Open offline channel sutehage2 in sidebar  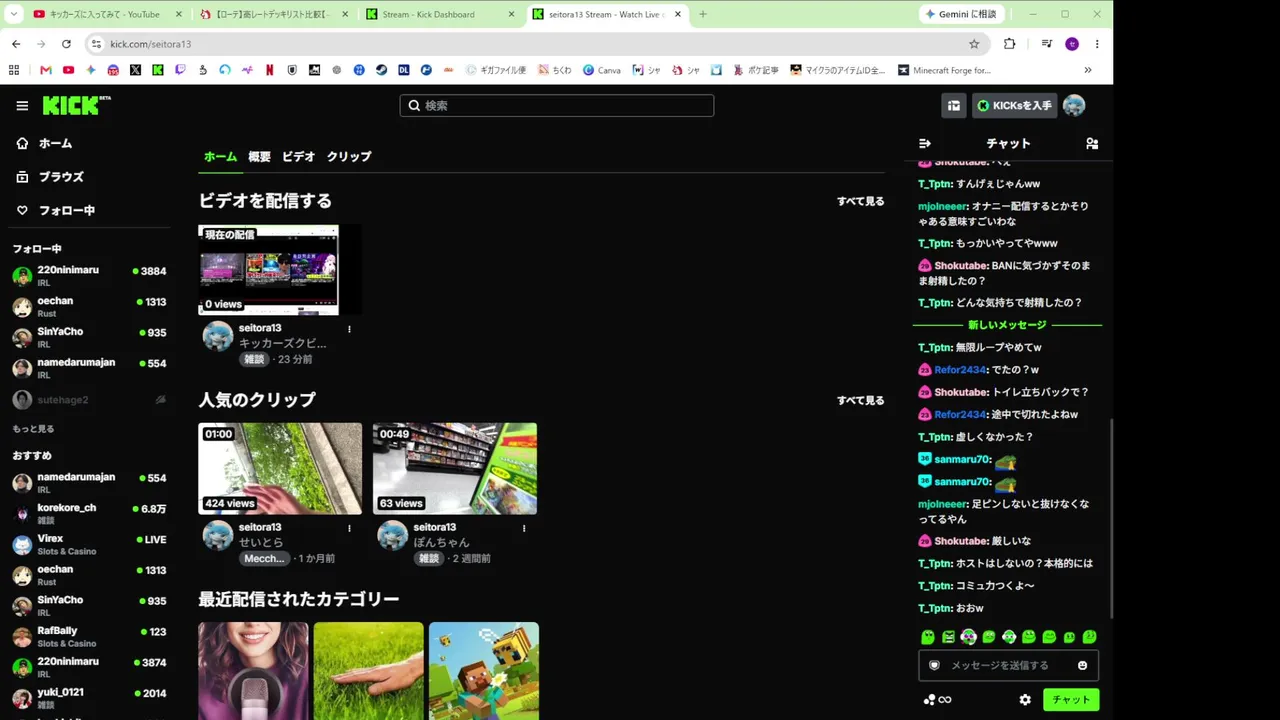[x=89, y=400]
